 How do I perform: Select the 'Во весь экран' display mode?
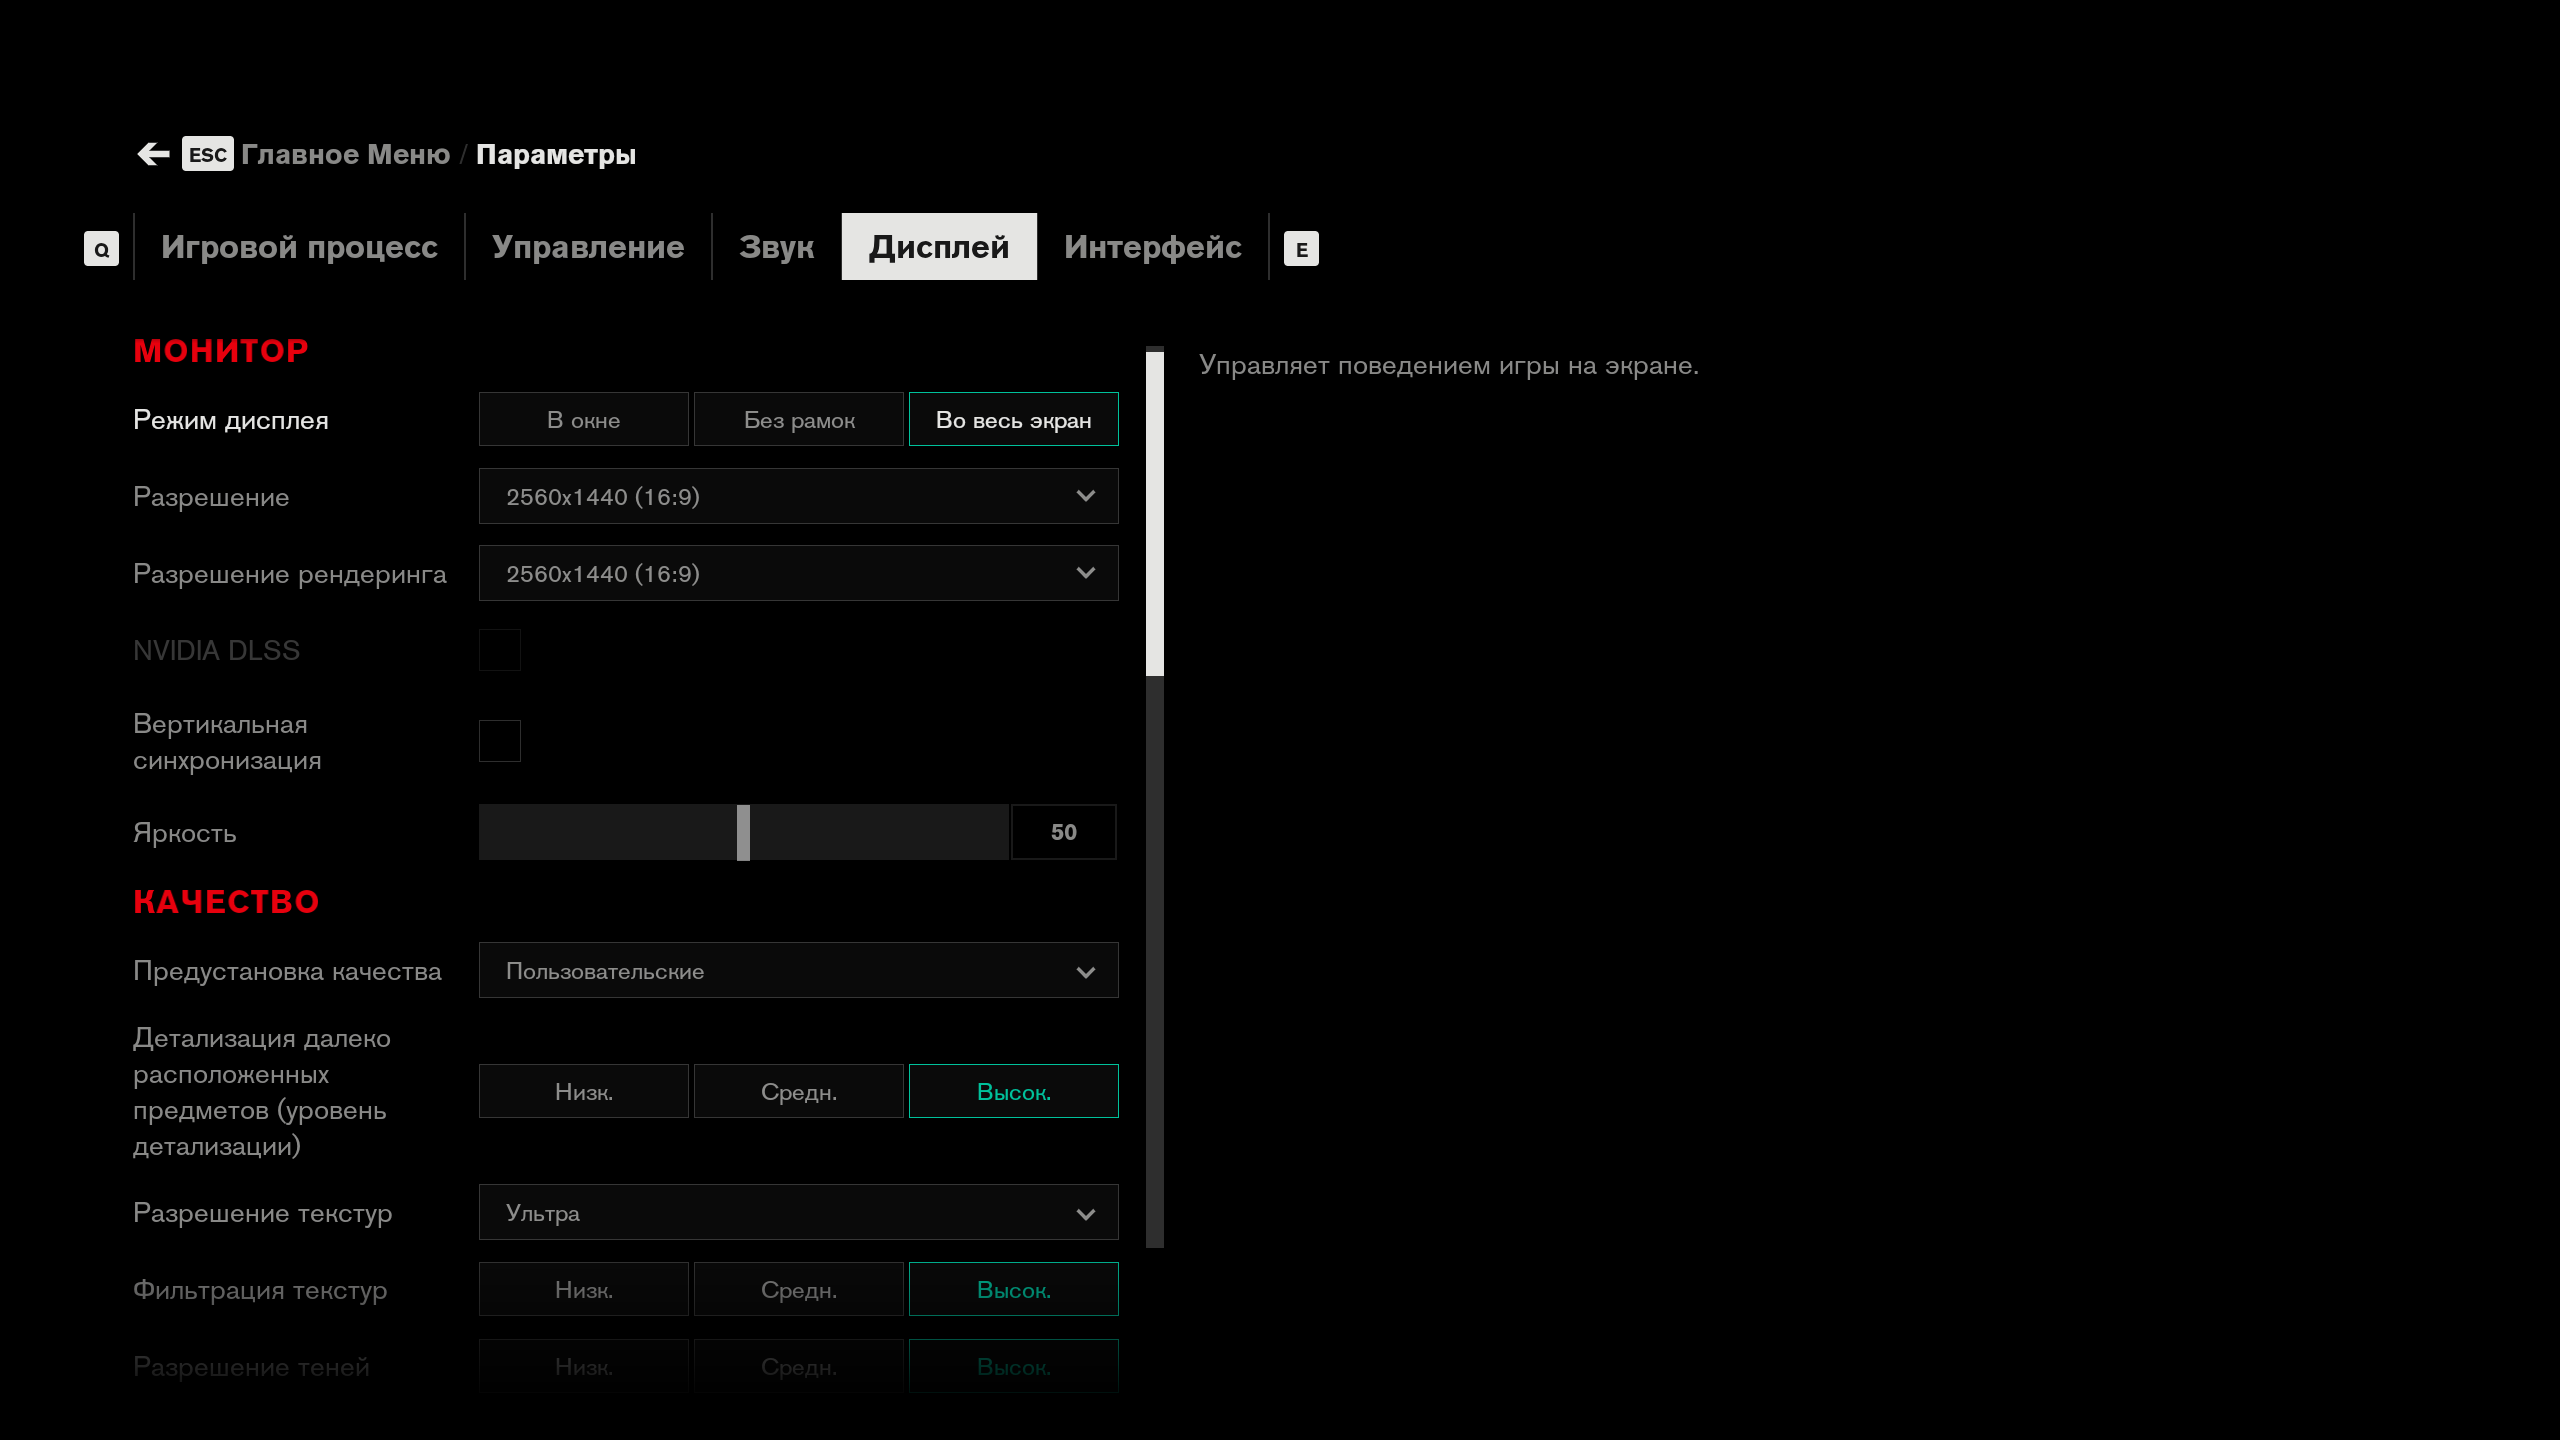pyautogui.click(x=1013, y=420)
